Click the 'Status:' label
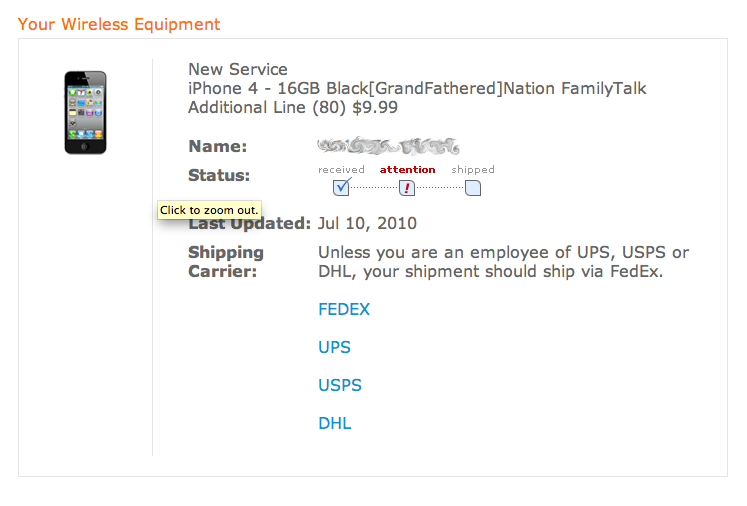Viewport: 747px width, 506px height. (x=219, y=175)
